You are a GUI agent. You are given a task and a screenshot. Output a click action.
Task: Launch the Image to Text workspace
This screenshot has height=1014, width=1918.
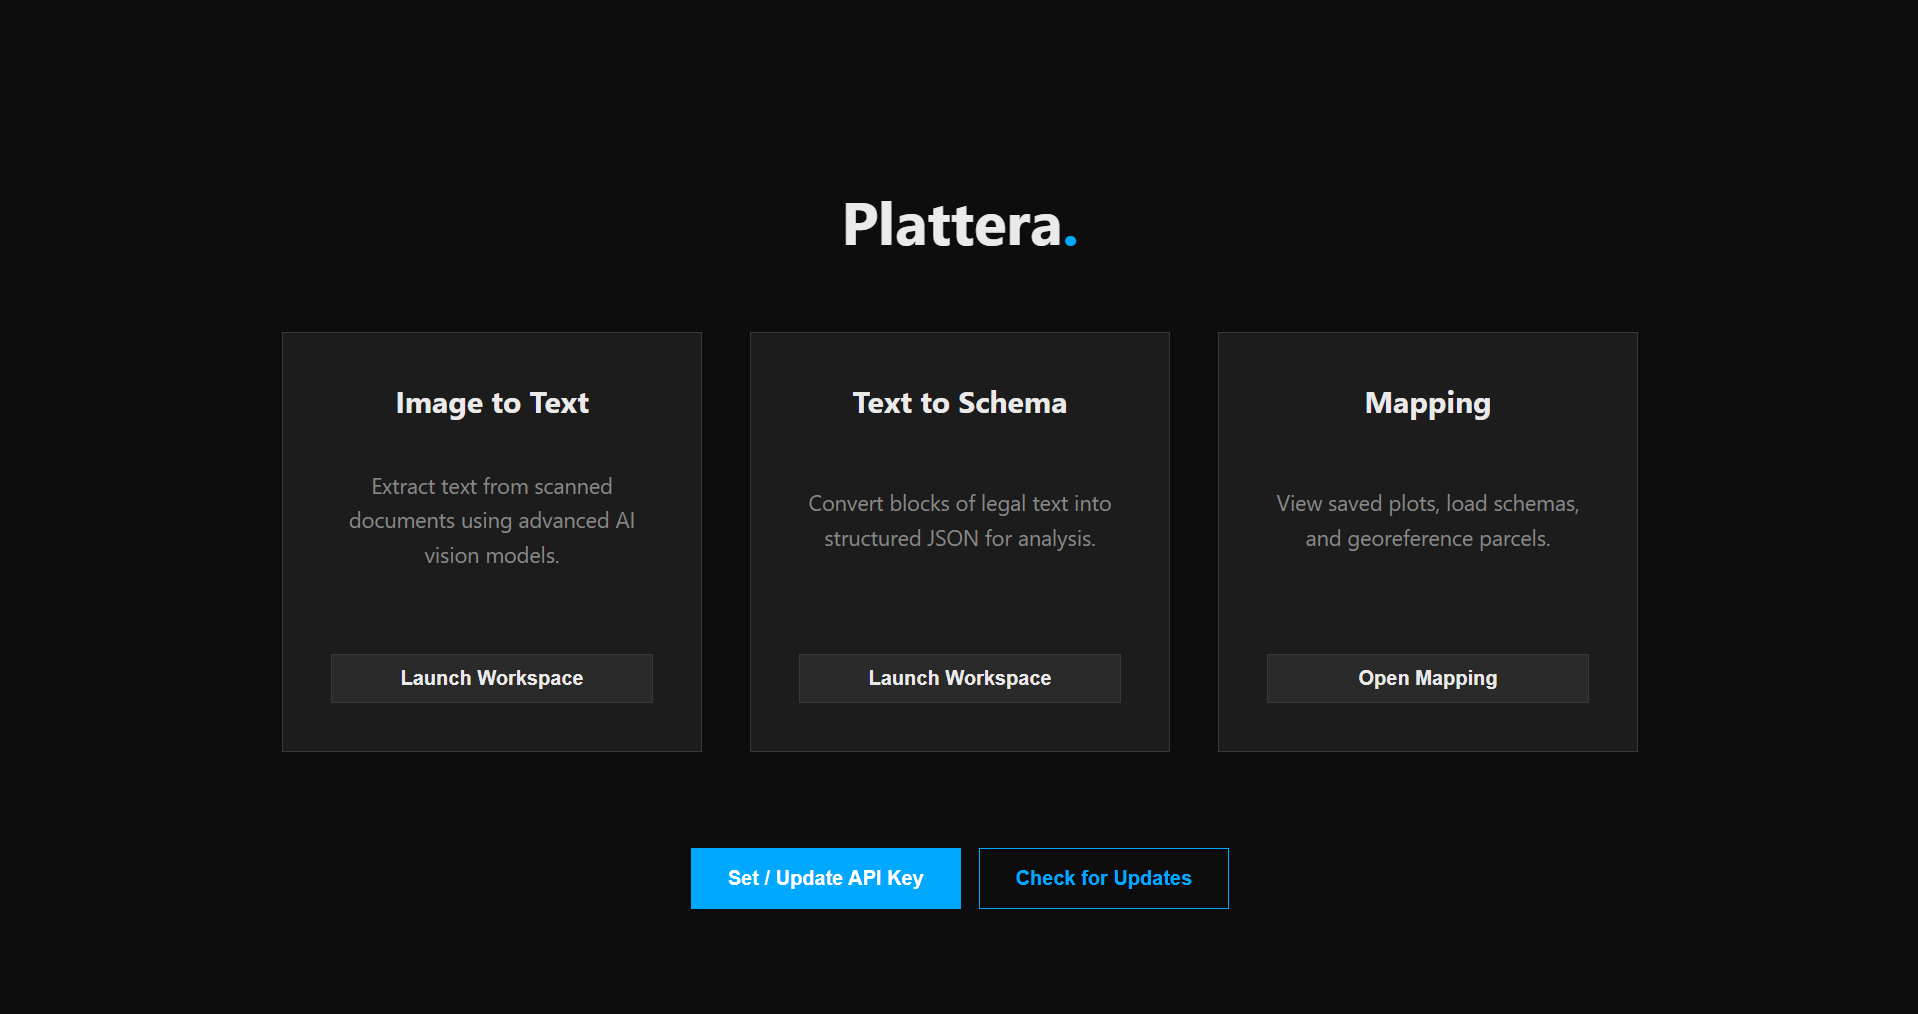tap(491, 678)
